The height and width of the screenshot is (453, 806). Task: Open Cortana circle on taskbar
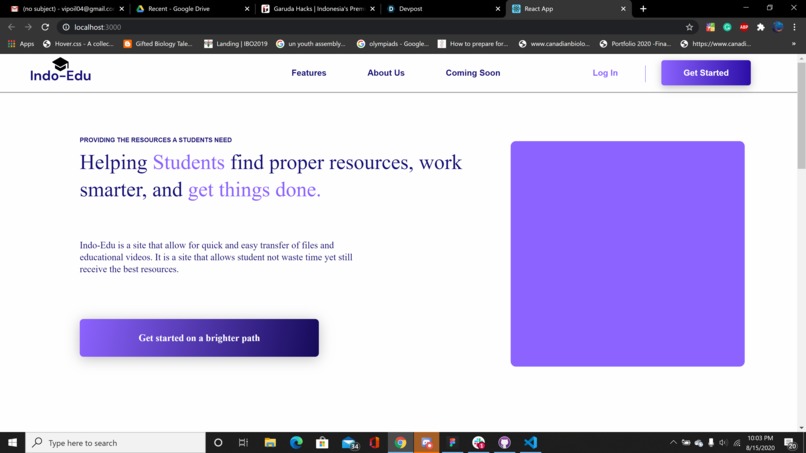point(218,443)
